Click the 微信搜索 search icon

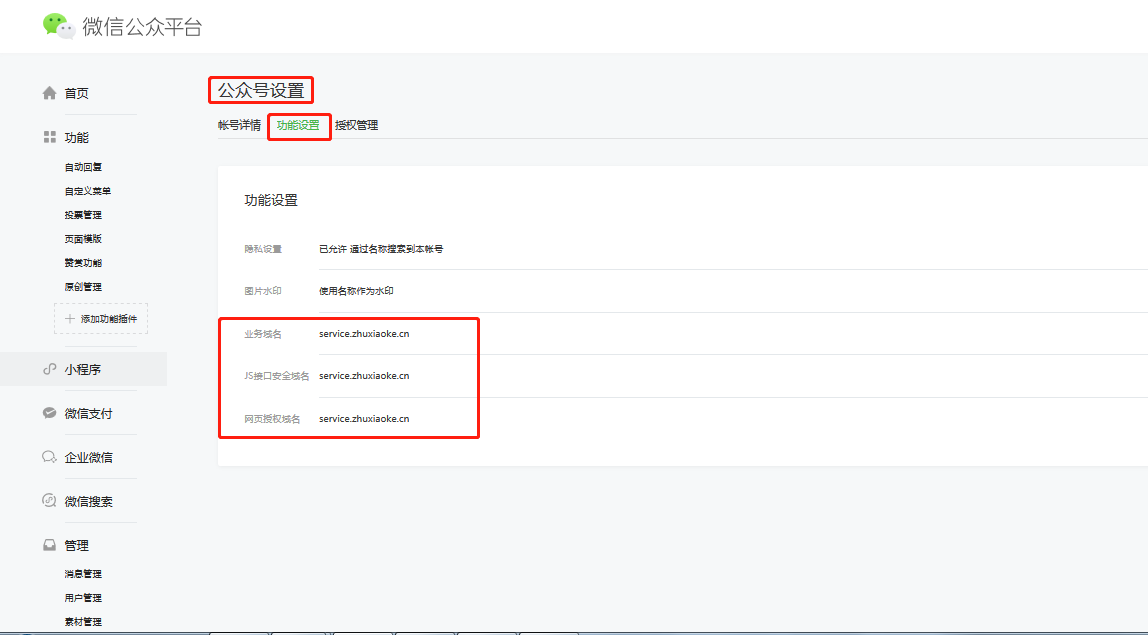click(48, 500)
